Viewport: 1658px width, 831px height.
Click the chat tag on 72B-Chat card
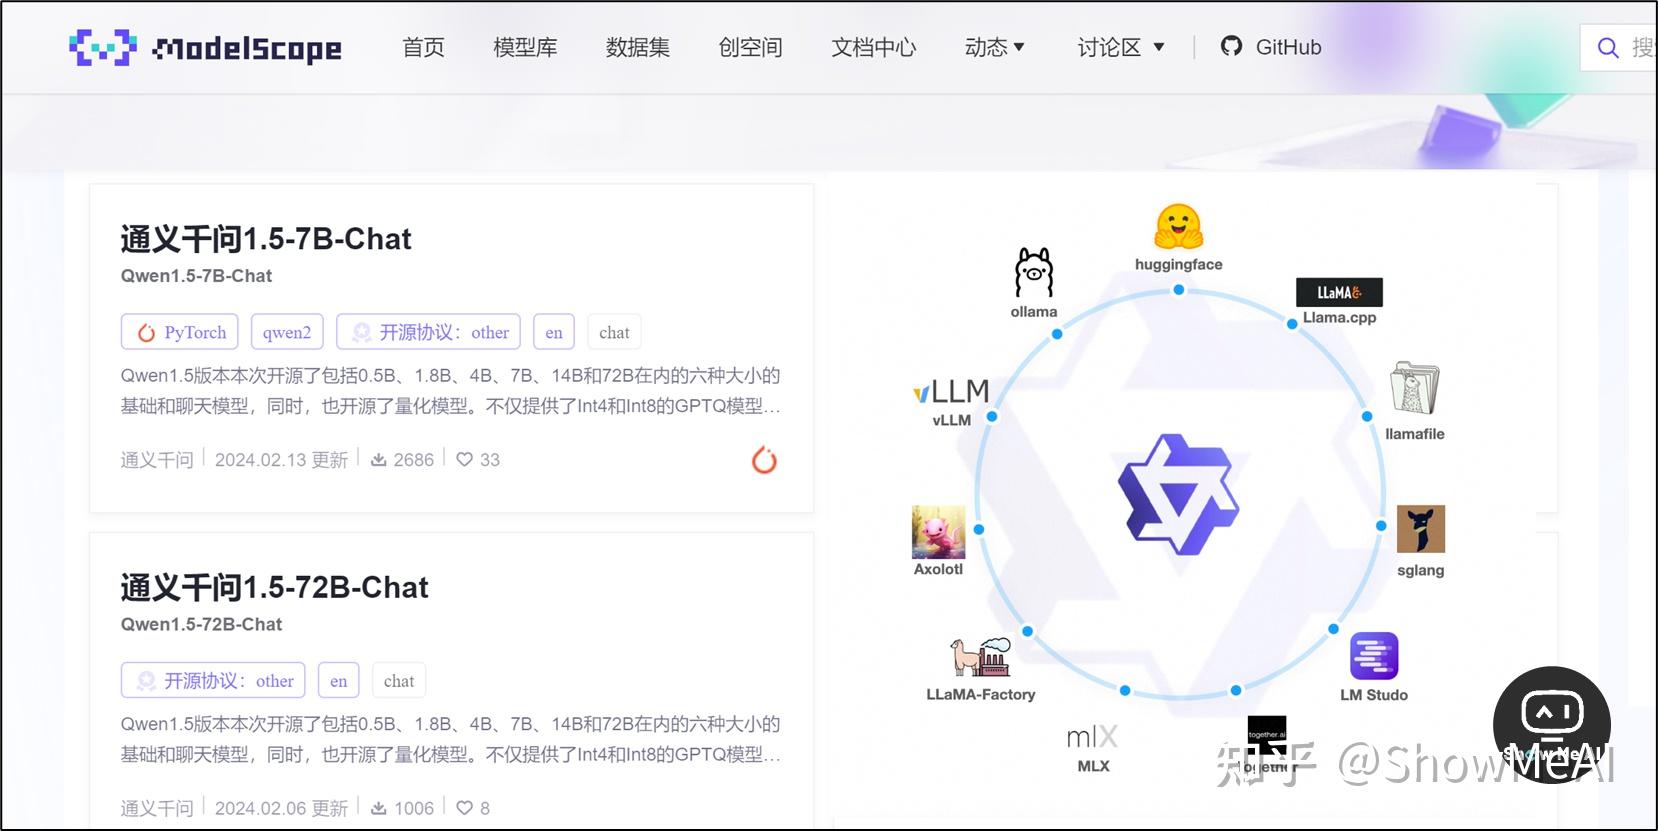coord(399,680)
